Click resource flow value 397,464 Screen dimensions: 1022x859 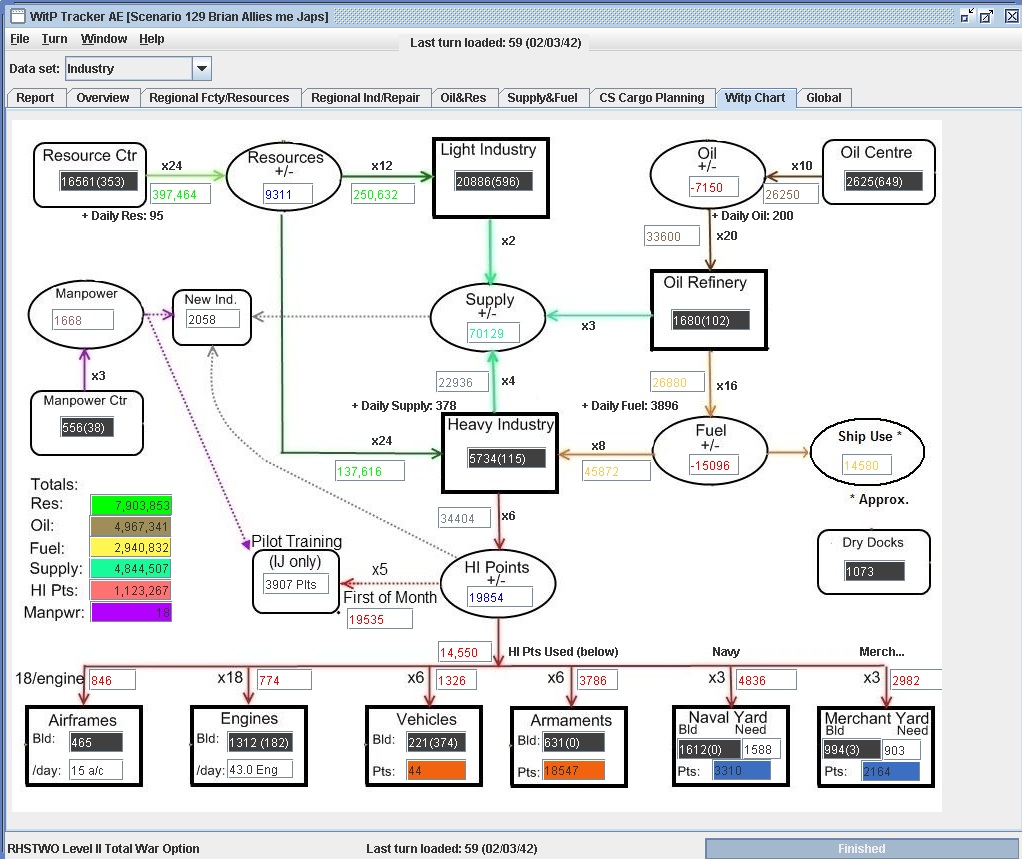coord(181,194)
